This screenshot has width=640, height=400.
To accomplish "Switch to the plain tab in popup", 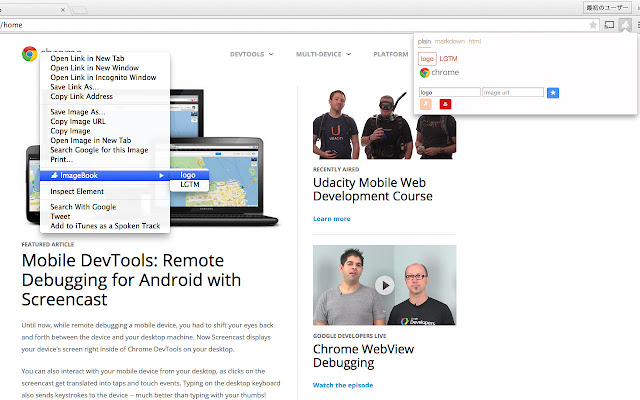I will (424, 41).
